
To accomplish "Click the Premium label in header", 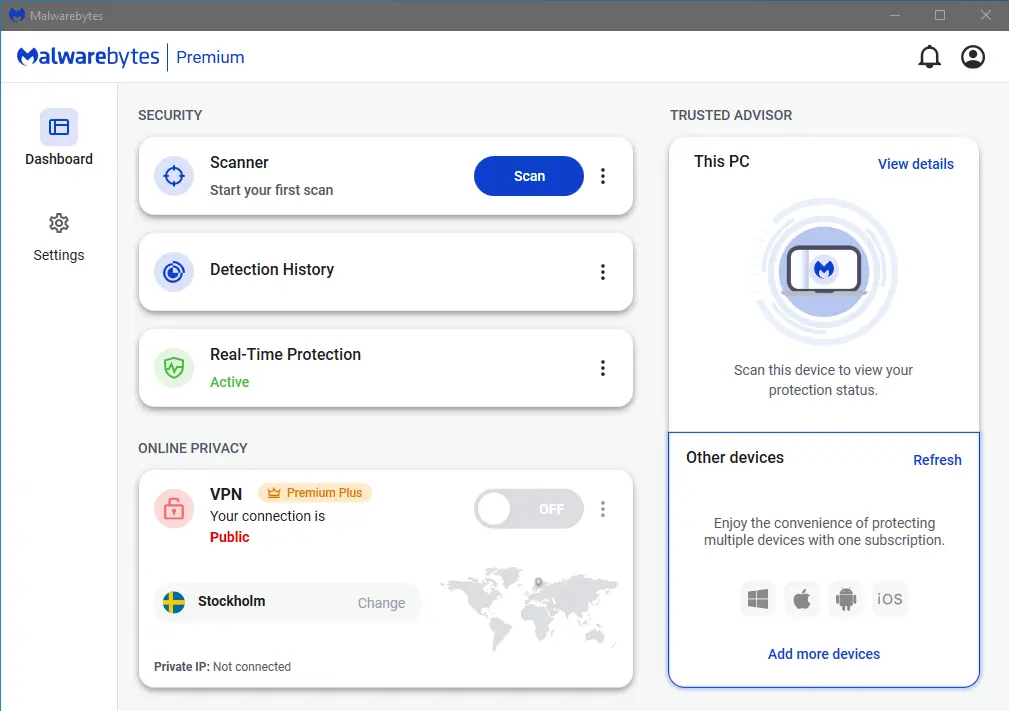I will 210,57.
